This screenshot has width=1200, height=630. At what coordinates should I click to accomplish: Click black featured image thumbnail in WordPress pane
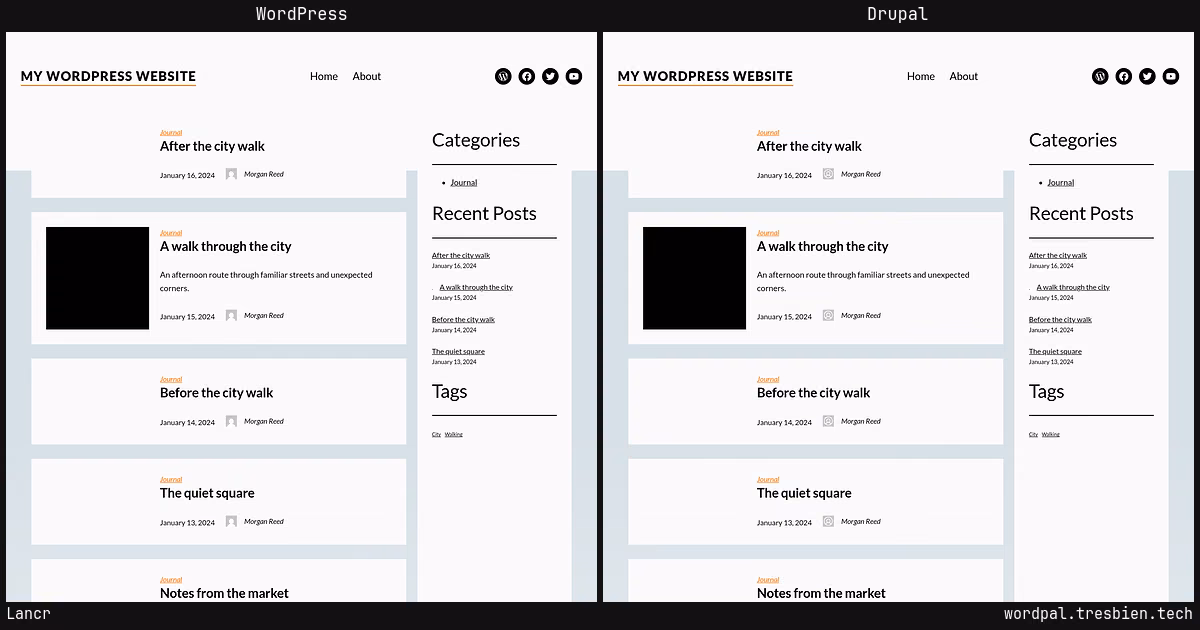click(x=97, y=278)
